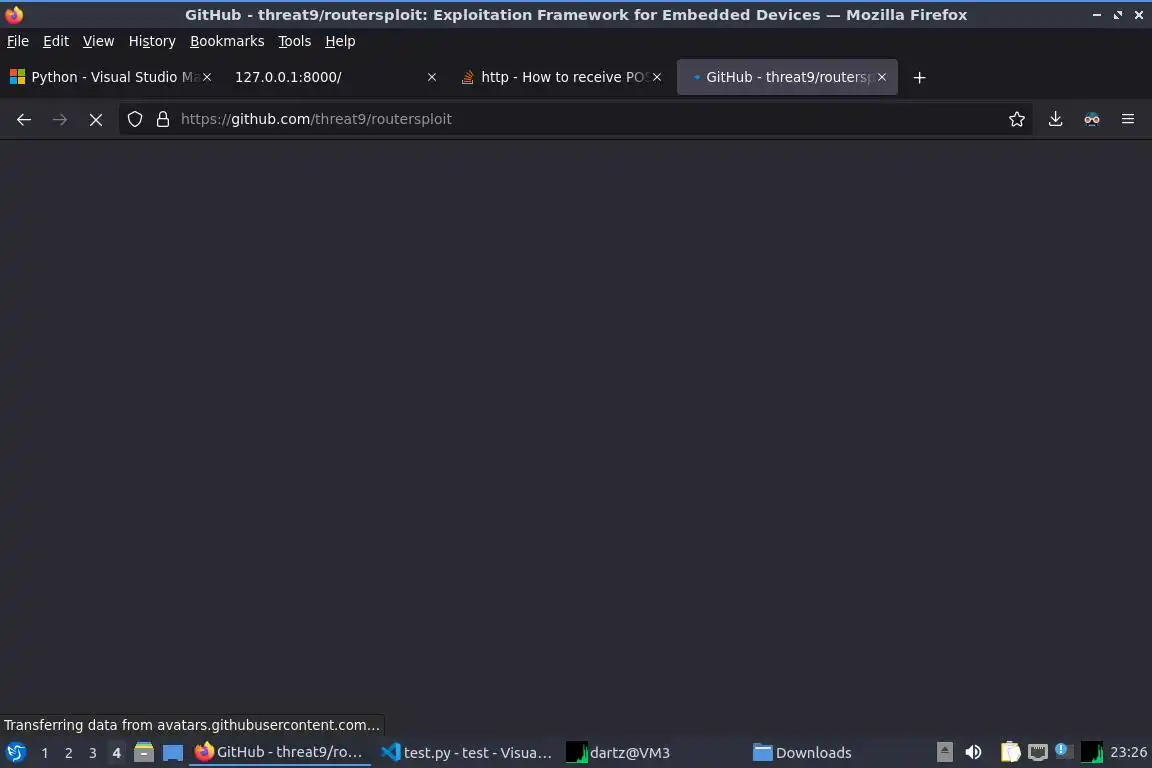This screenshot has width=1152, height=768.
Task: Close the Firefox window
Action: click(x=1139, y=15)
